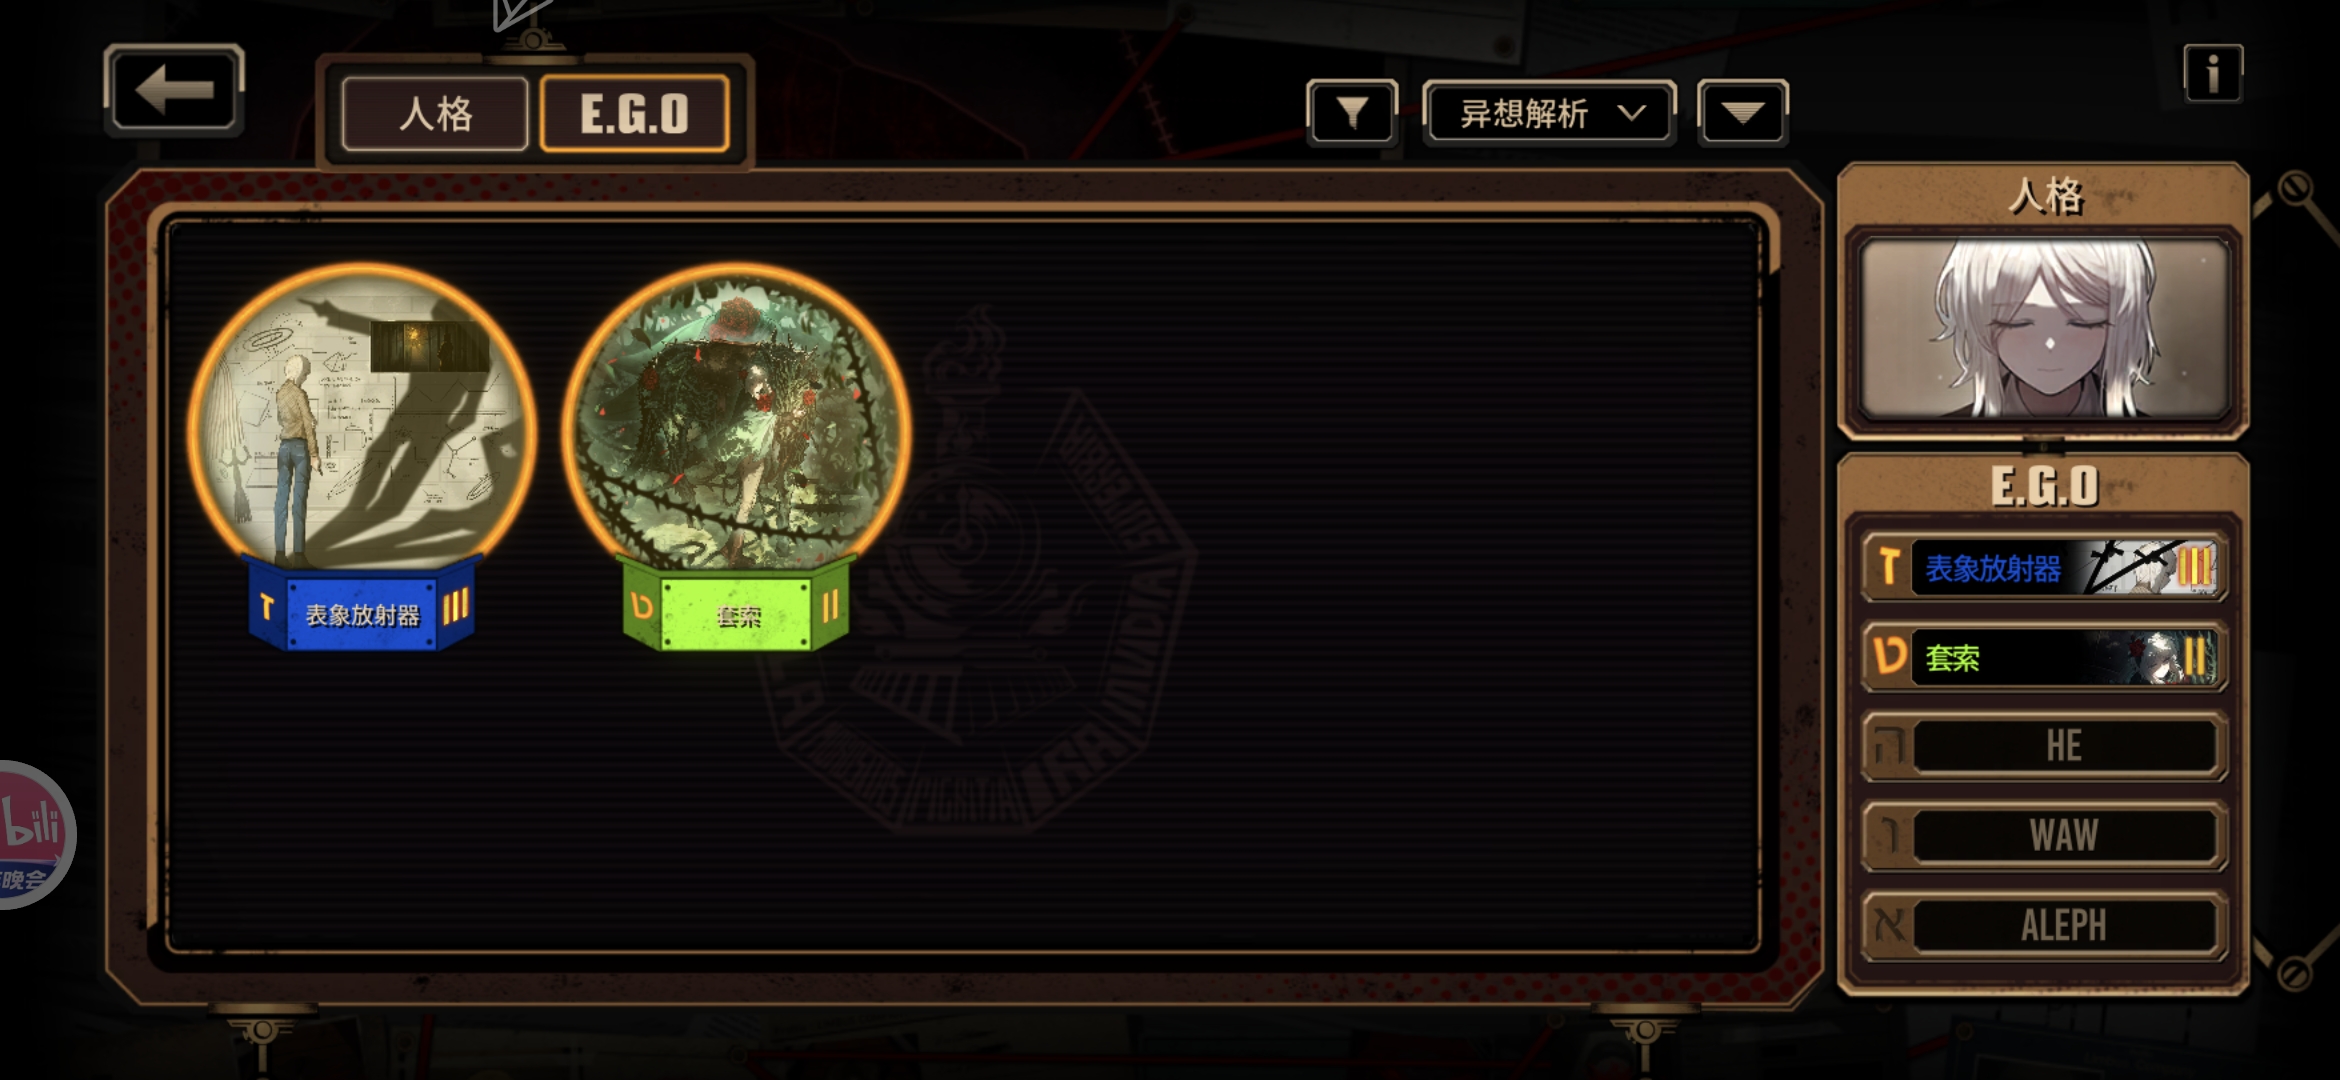The height and width of the screenshot is (1080, 2340).
Task: Click the TETH slot letter icon
Action: click(1888, 657)
